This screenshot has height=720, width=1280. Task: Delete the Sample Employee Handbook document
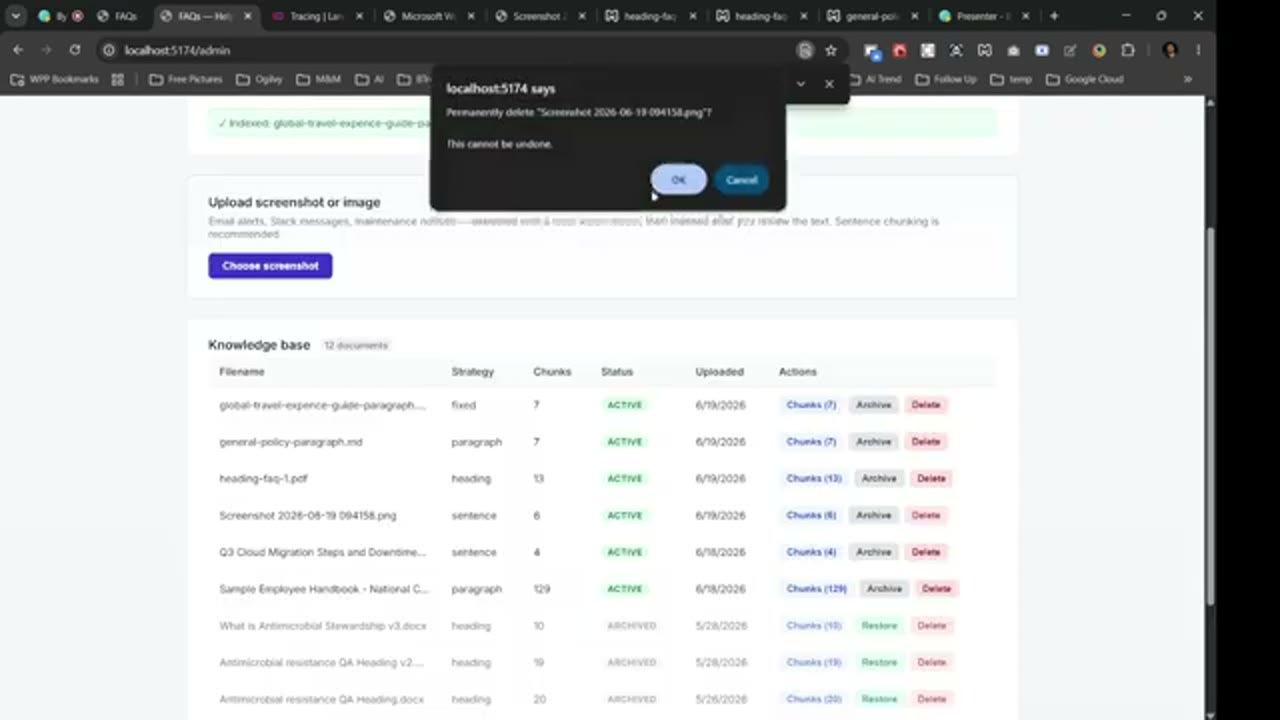click(x=936, y=589)
